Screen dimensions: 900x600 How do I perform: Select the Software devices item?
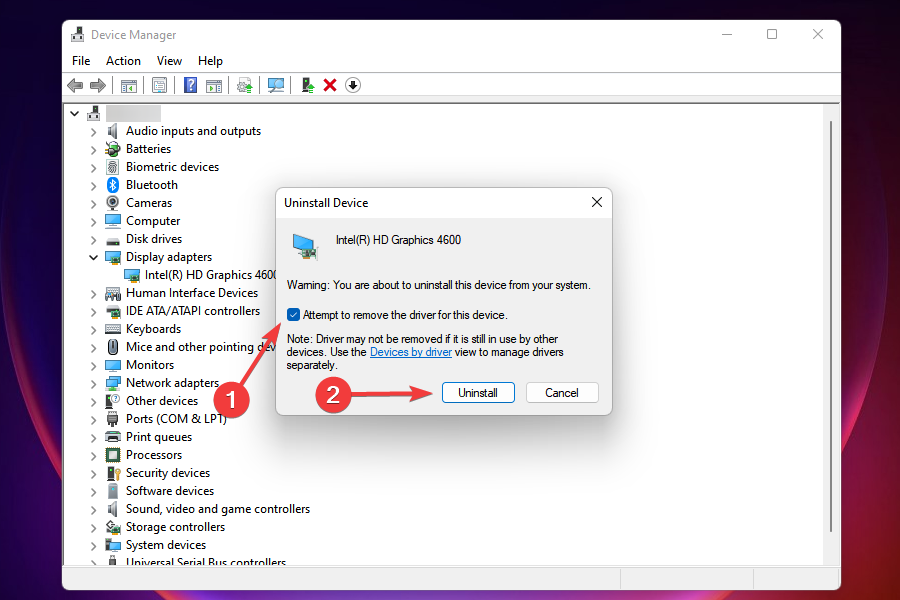(x=170, y=491)
